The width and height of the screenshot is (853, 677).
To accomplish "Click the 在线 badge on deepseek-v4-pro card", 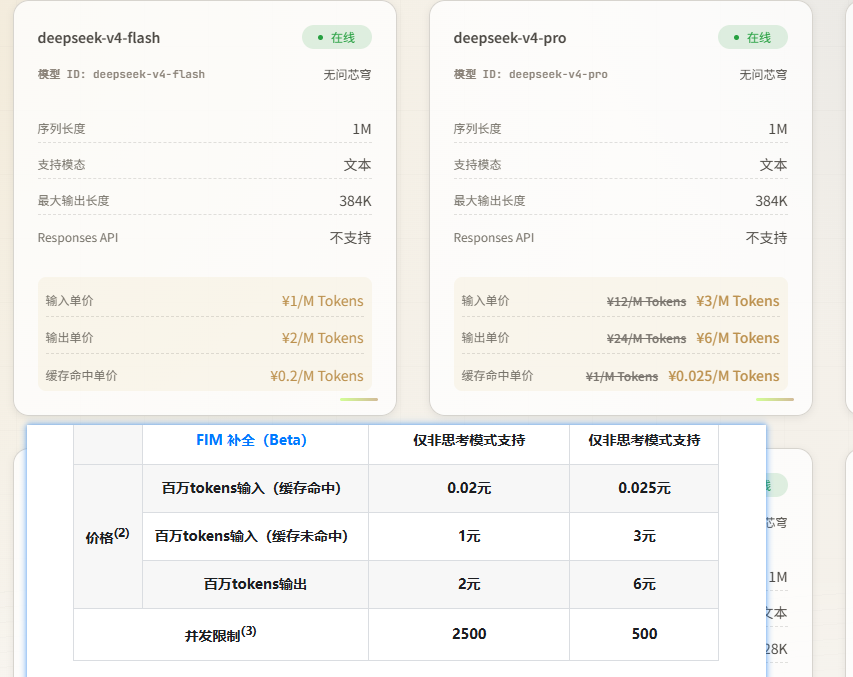I will pos(753,38).
